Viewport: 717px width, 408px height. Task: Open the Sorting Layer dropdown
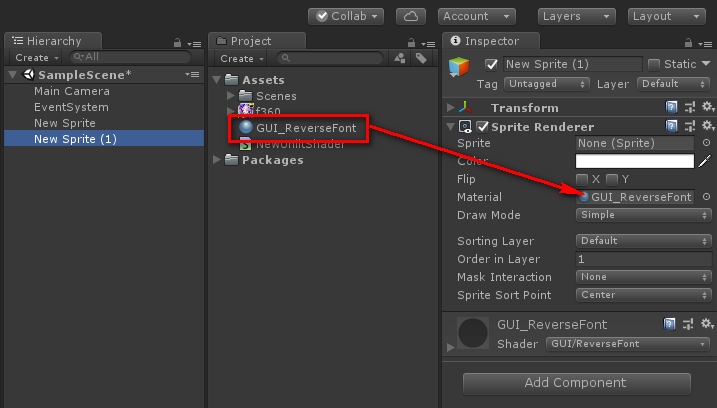click(x=643, y=241)
